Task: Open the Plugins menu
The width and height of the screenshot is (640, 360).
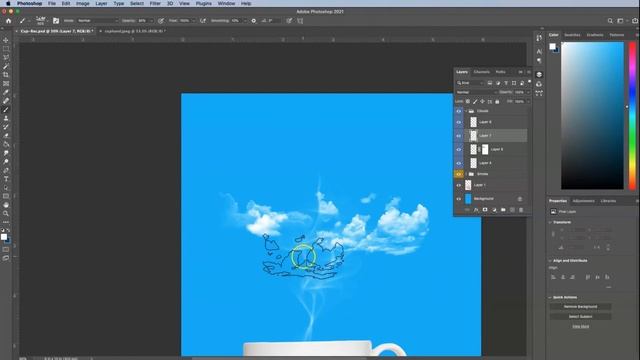Action: pyautogui.click(x=204, y=3)
